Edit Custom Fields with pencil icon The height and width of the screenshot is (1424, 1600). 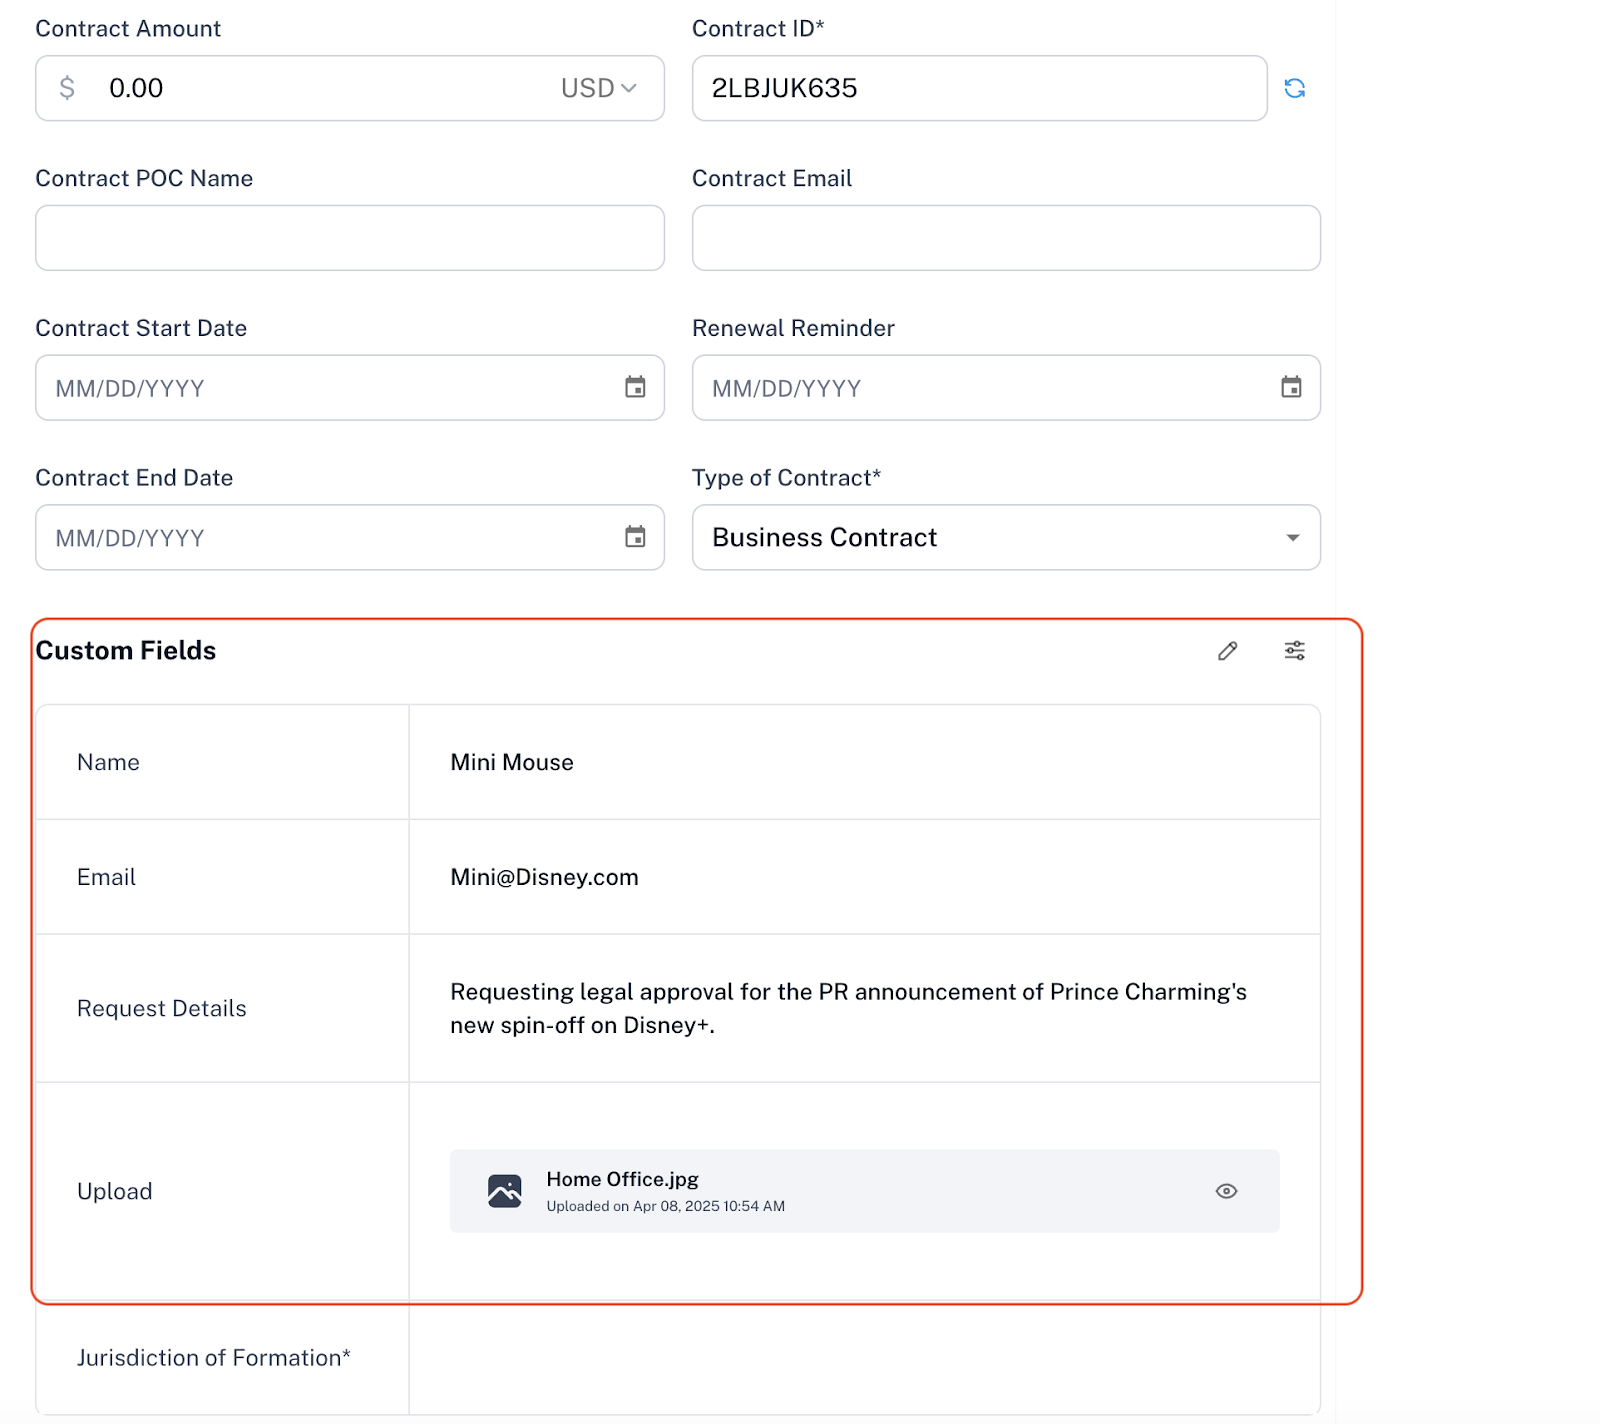click(x=1228, y=651)
